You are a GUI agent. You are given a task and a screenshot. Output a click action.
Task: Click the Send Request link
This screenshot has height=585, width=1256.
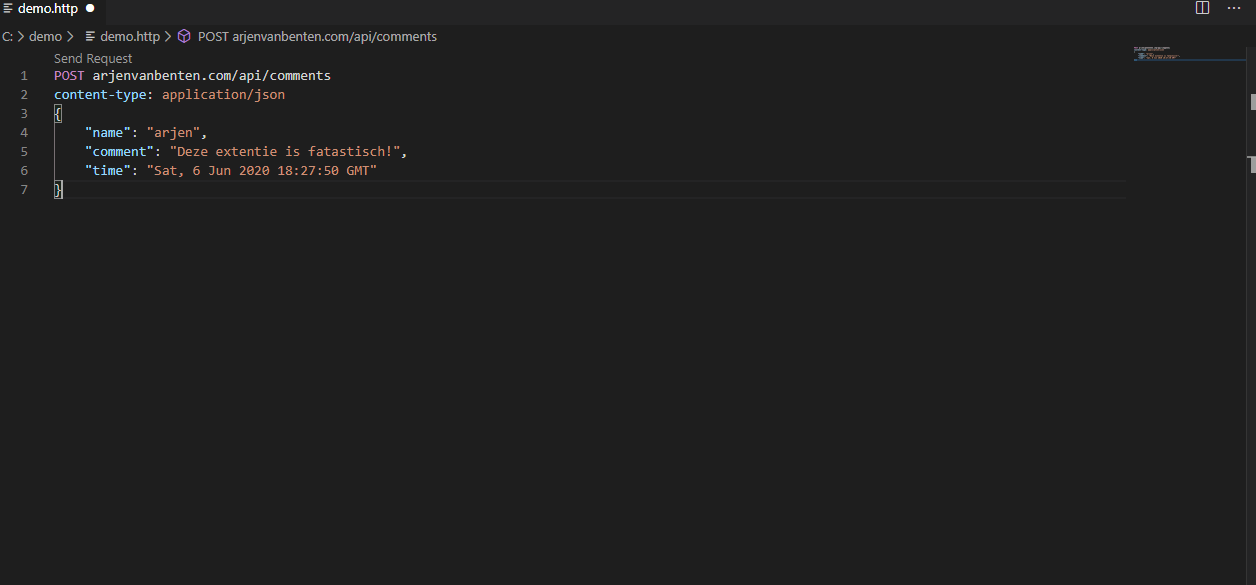[x=93, y=58]
